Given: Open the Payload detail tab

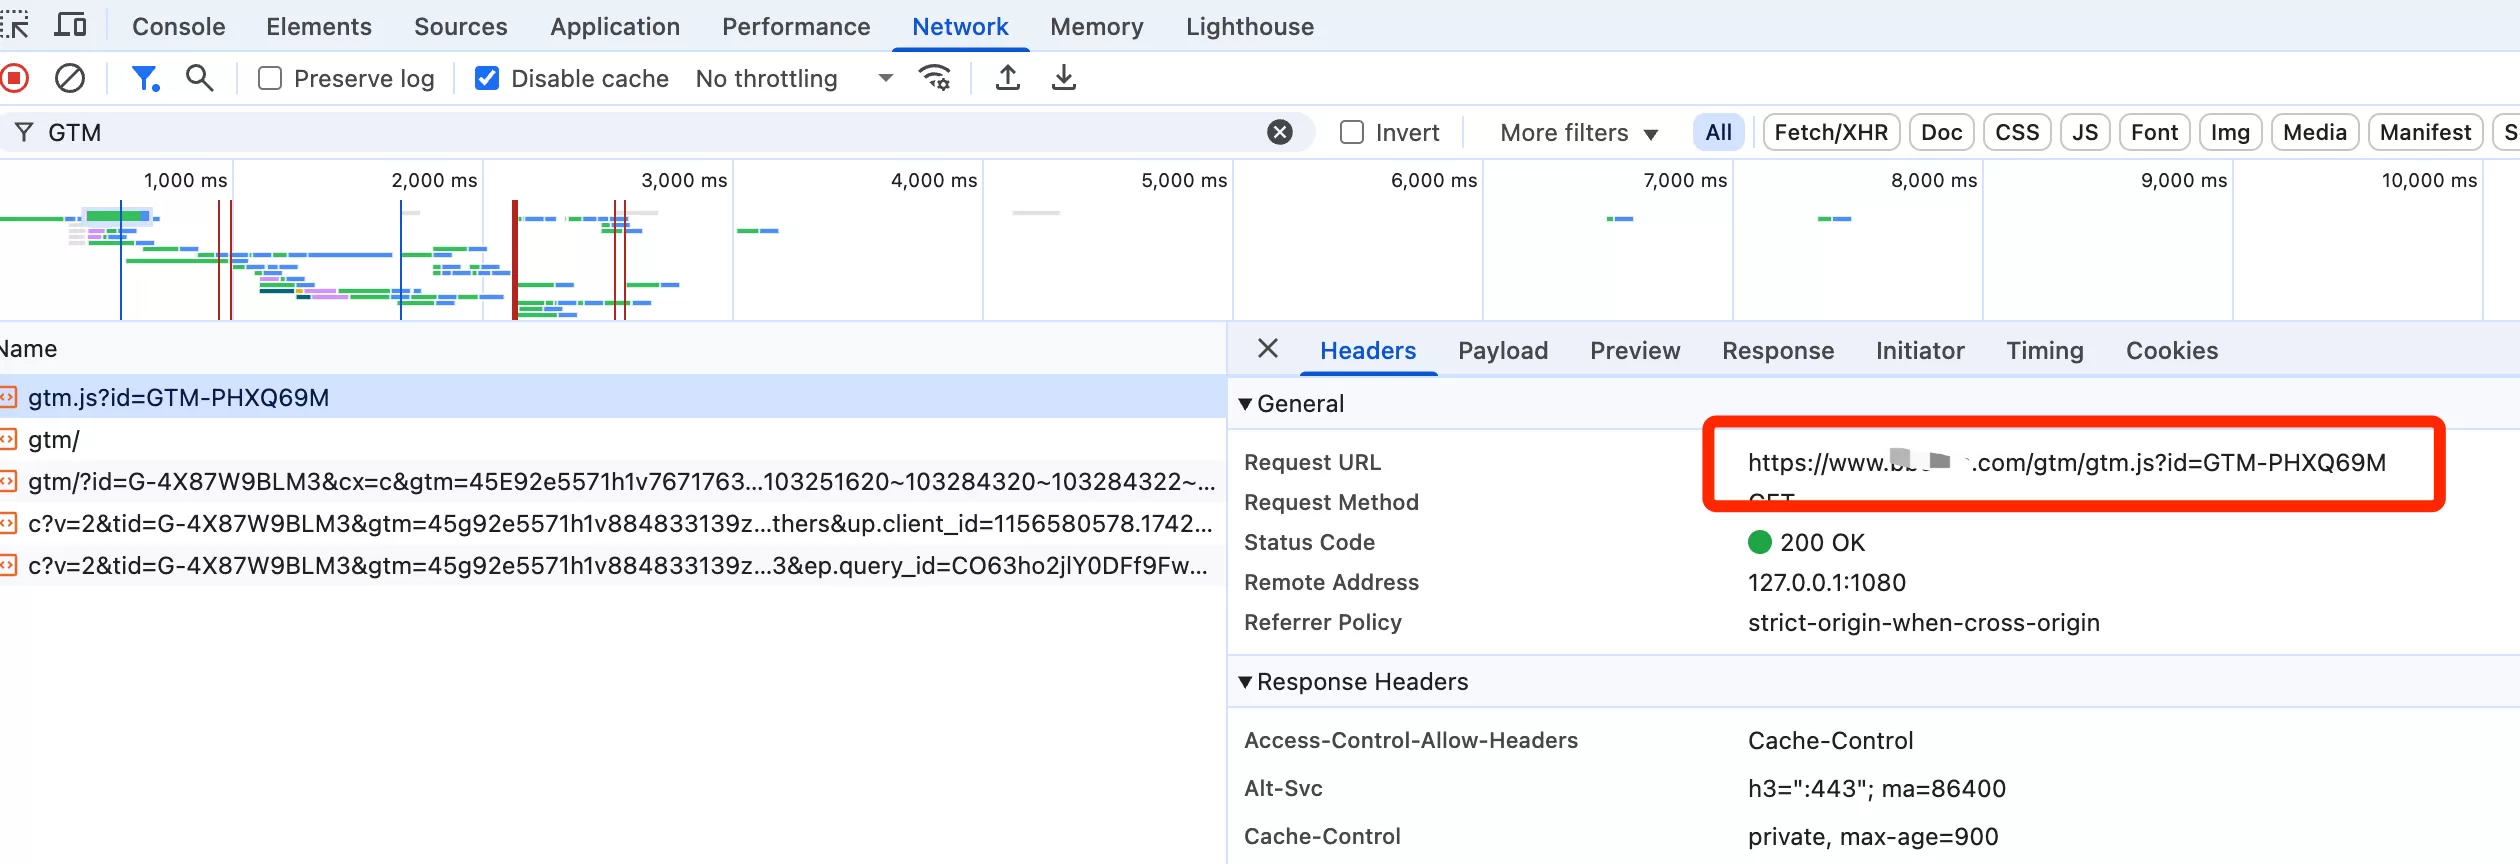Looking at the screenshot, I should 1503,350.
